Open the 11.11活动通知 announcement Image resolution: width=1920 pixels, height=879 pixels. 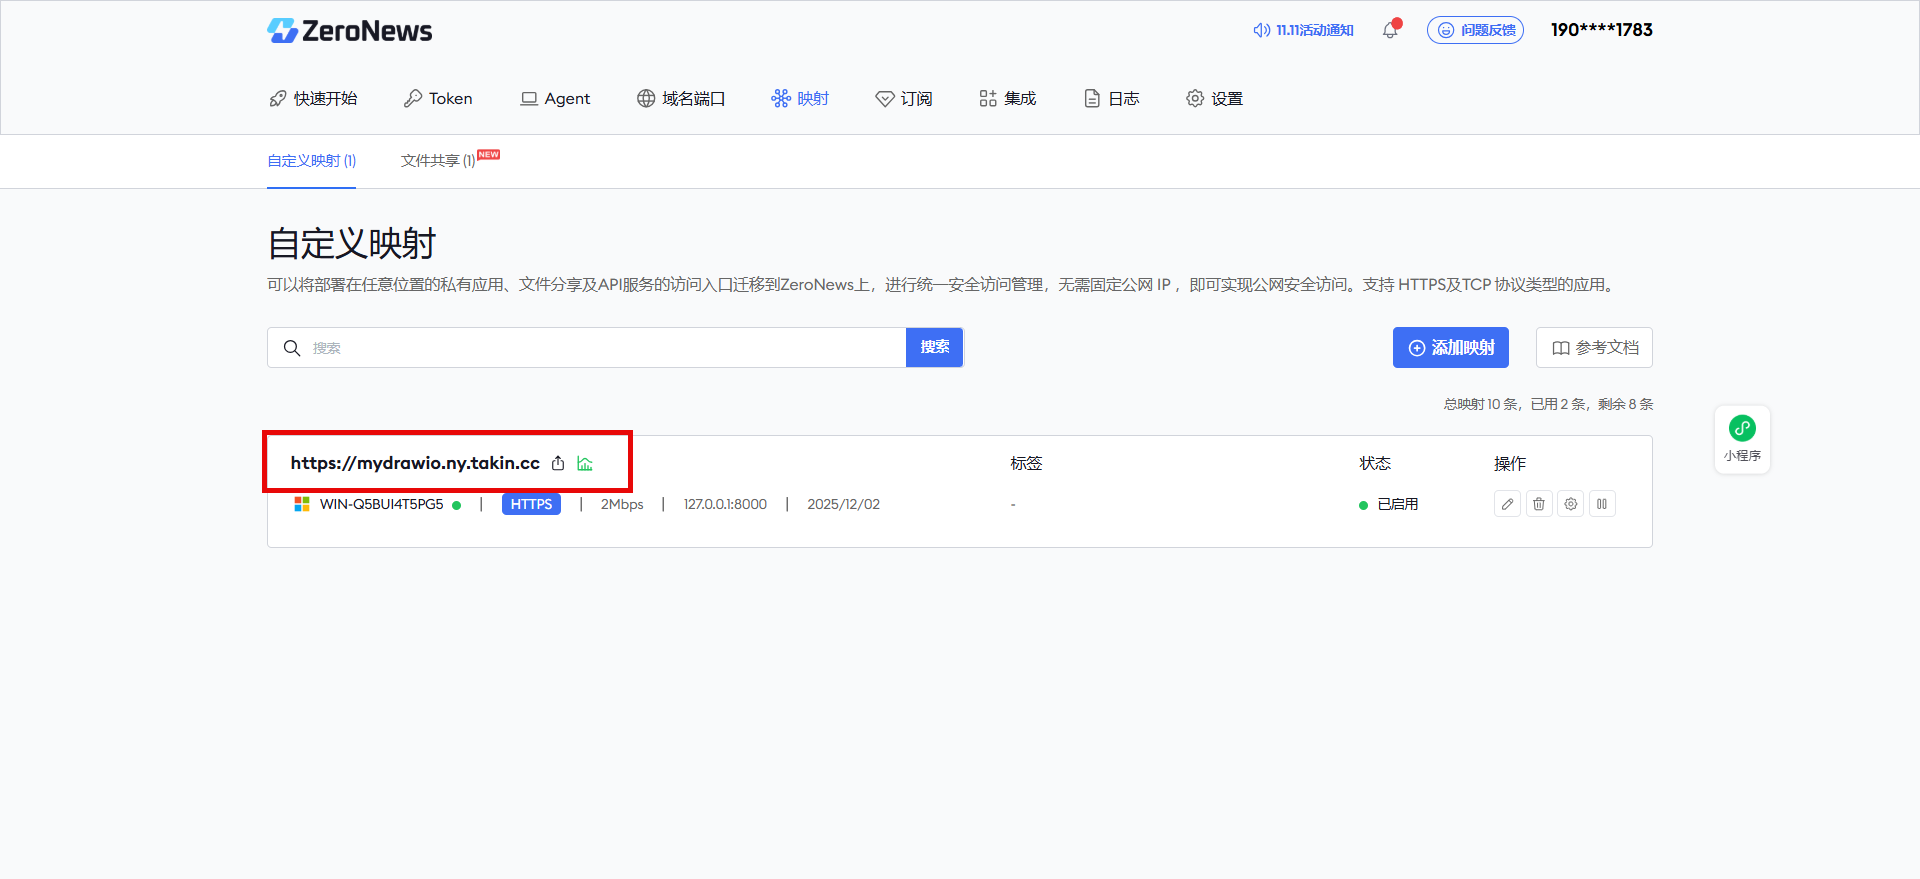point(1303,30)
